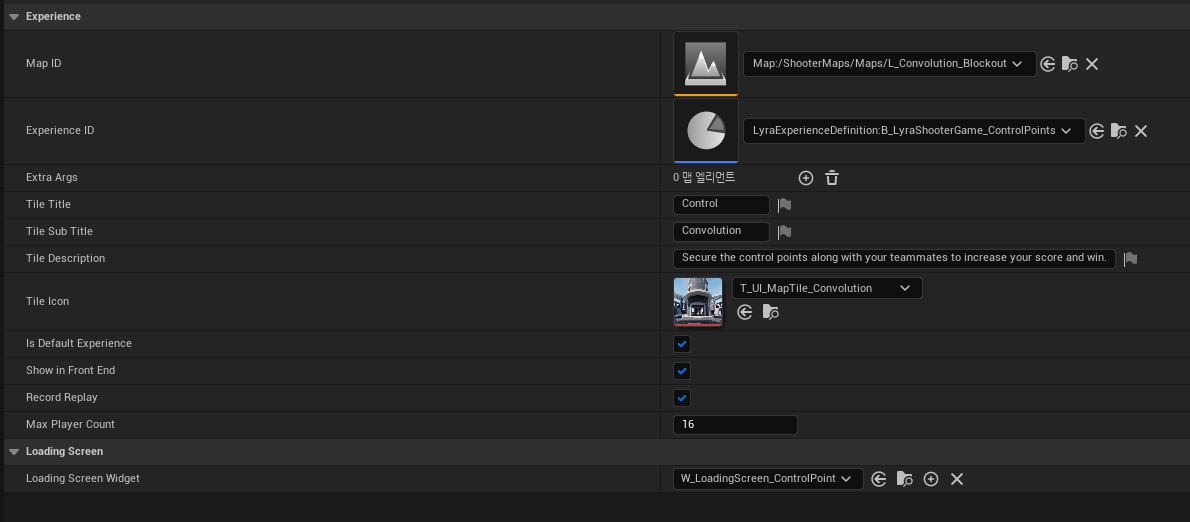Open Experience ID dropdown B_LyraShooterGame_ControlPoints
The width and height of the screenshot is (1190, 522).
[914, 130]
